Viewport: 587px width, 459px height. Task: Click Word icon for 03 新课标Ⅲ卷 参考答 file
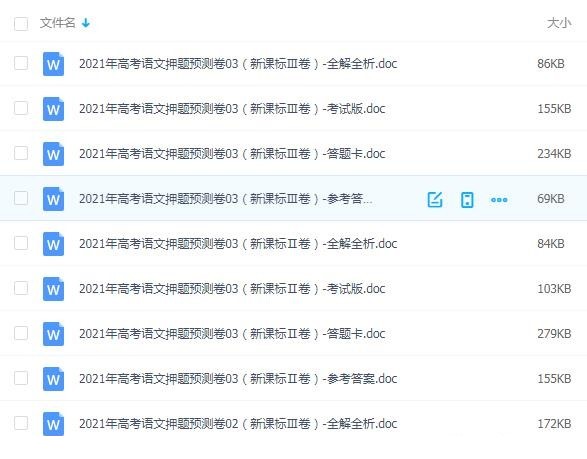[x=53, y=199]
